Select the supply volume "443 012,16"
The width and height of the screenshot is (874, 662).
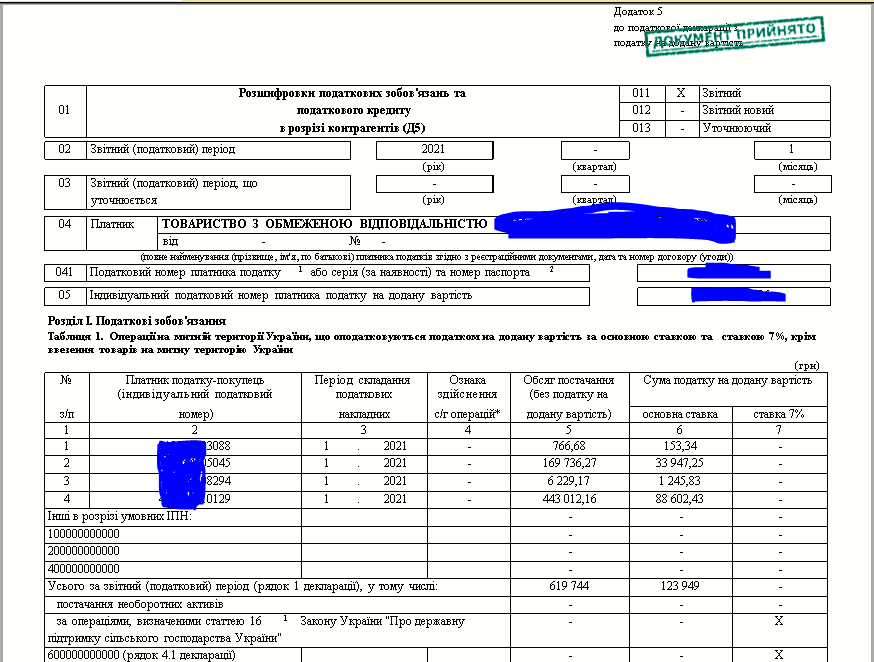point(569,499)
